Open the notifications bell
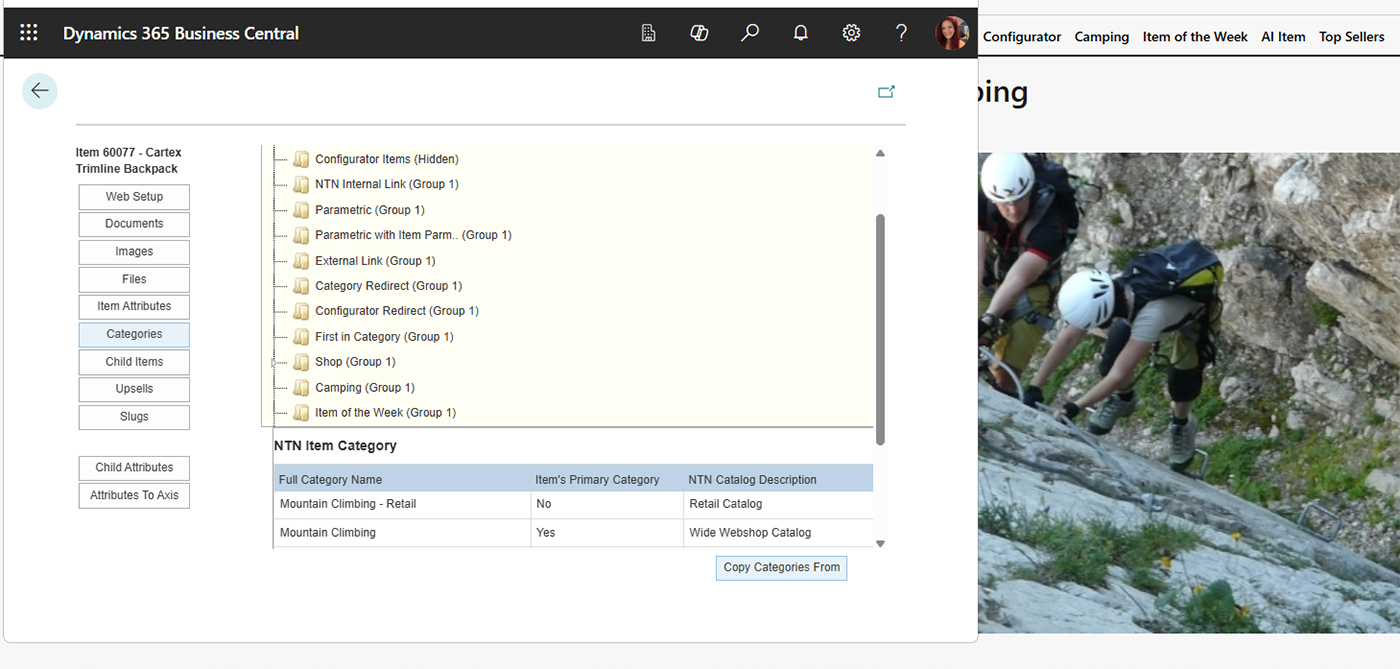 pyautogui.click(x=800, y=33)
